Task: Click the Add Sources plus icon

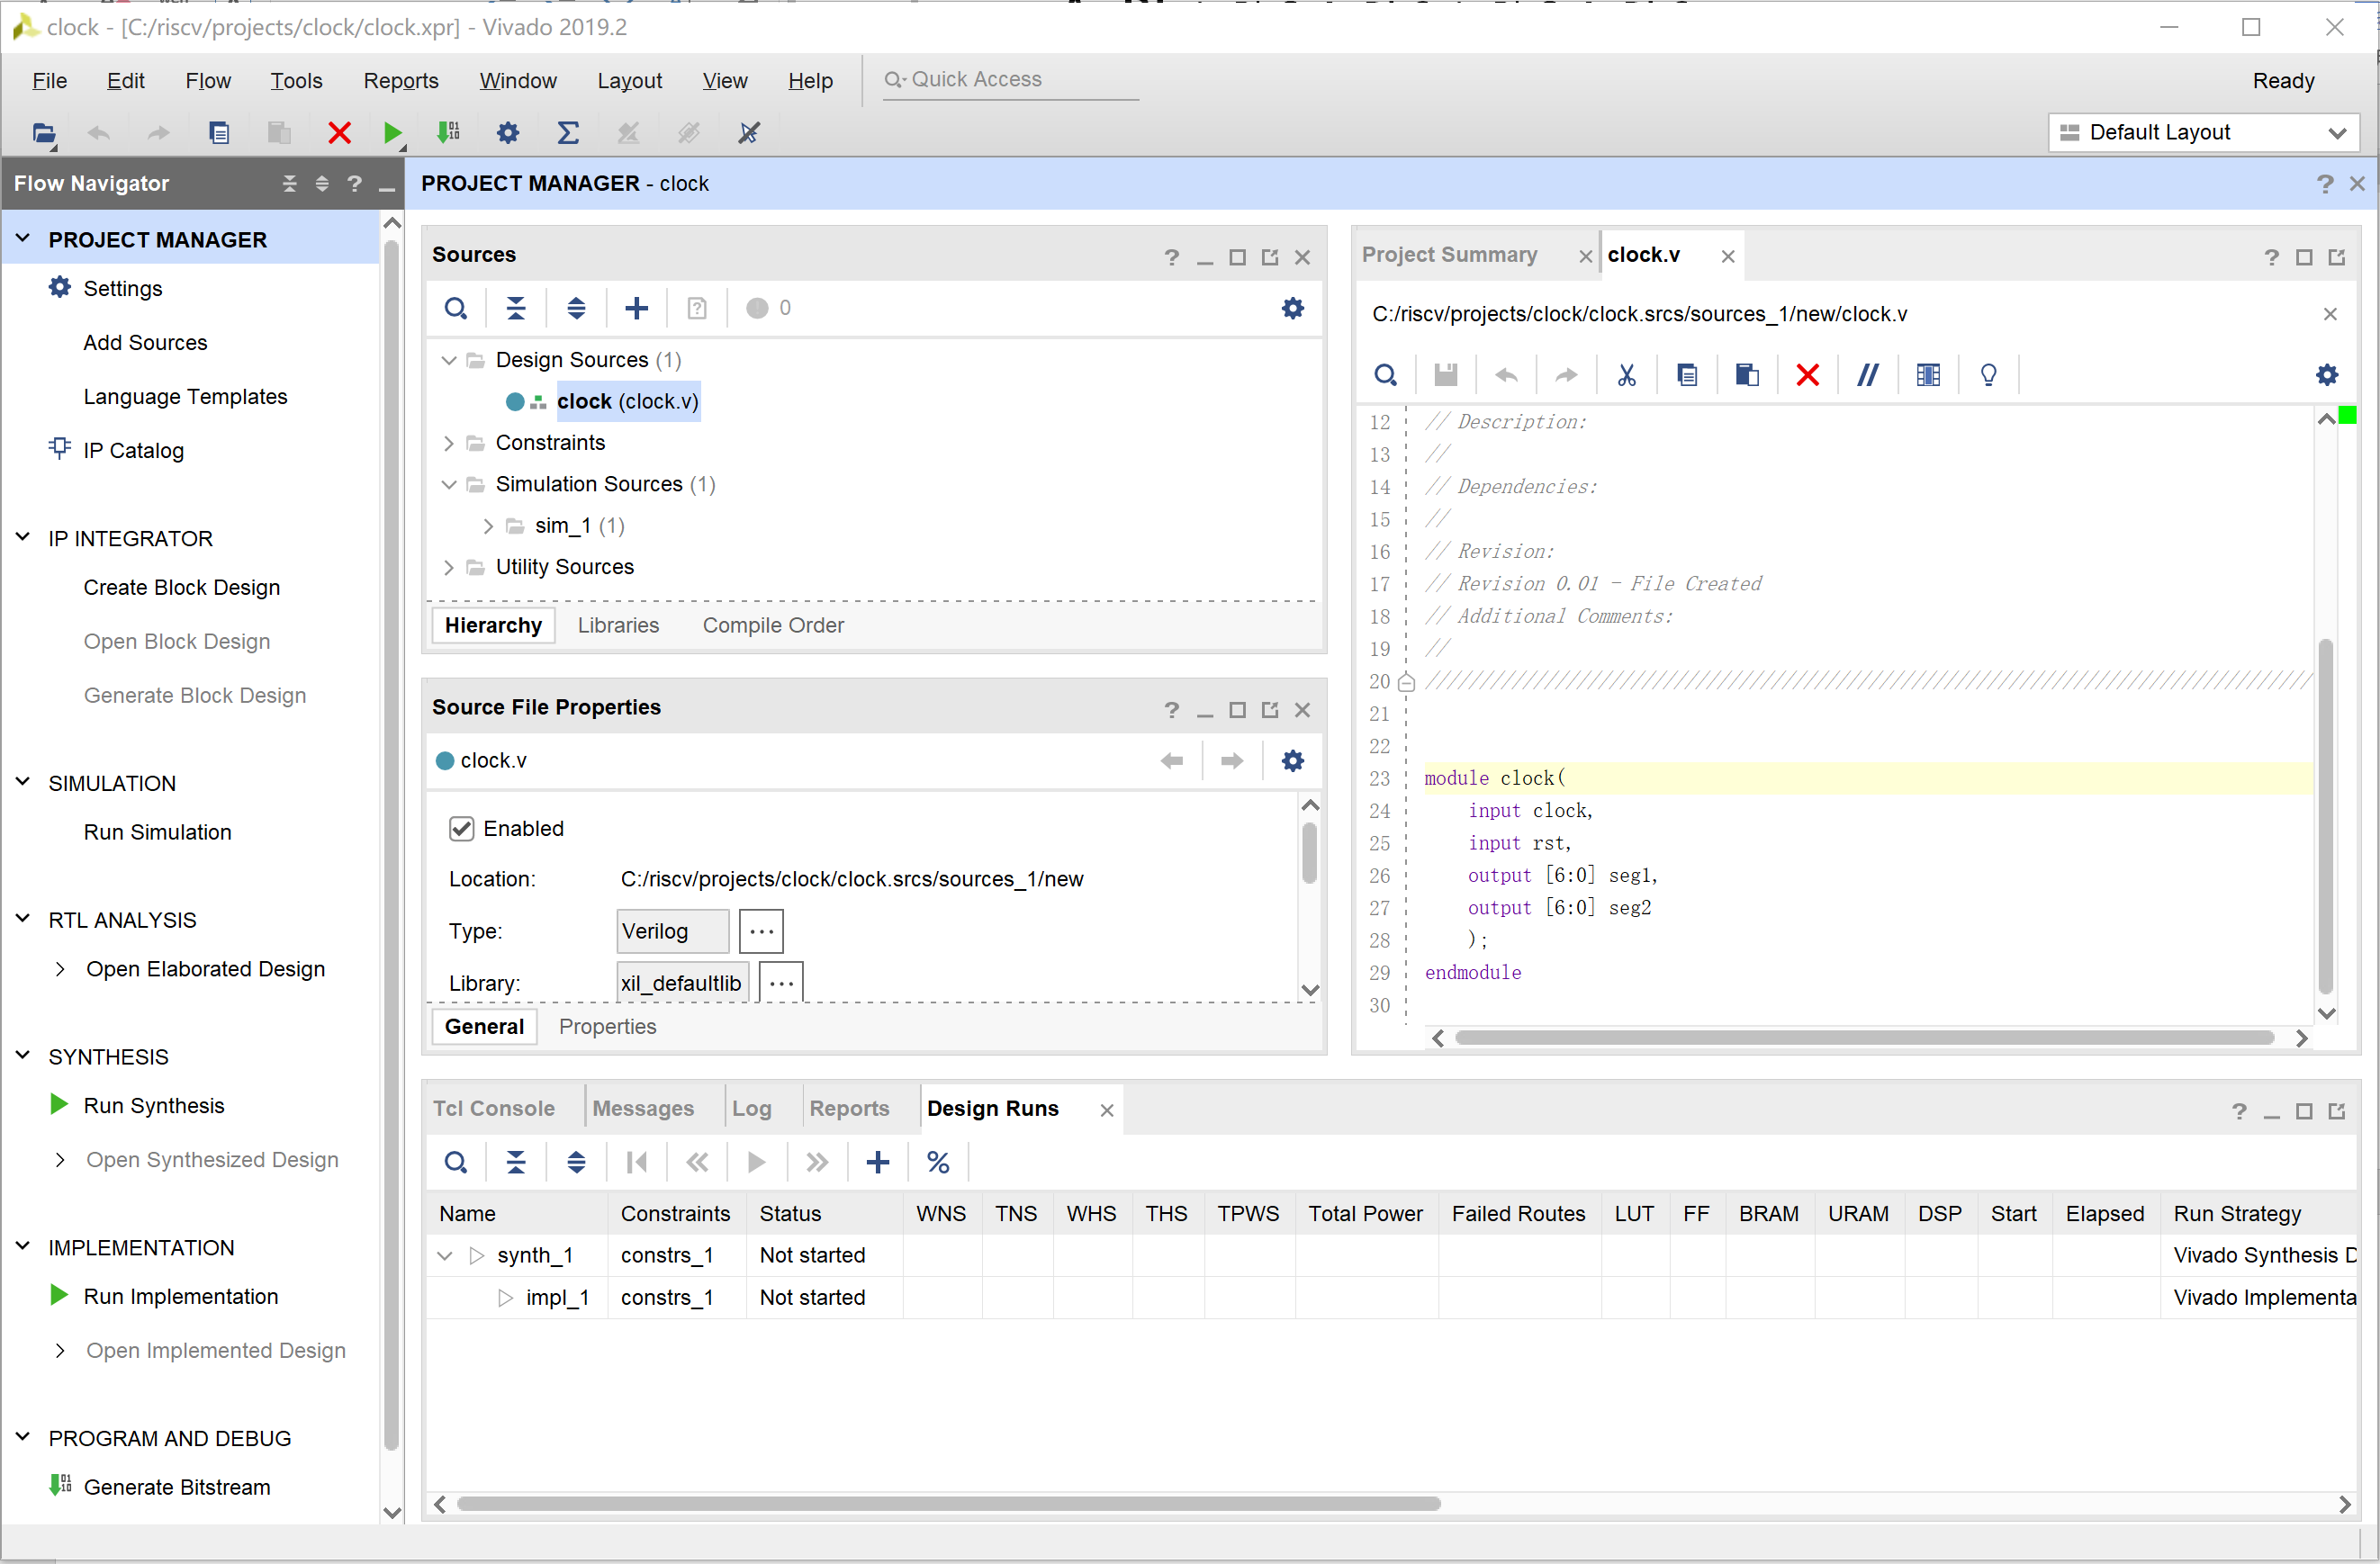Action: [x=636, y=308]
